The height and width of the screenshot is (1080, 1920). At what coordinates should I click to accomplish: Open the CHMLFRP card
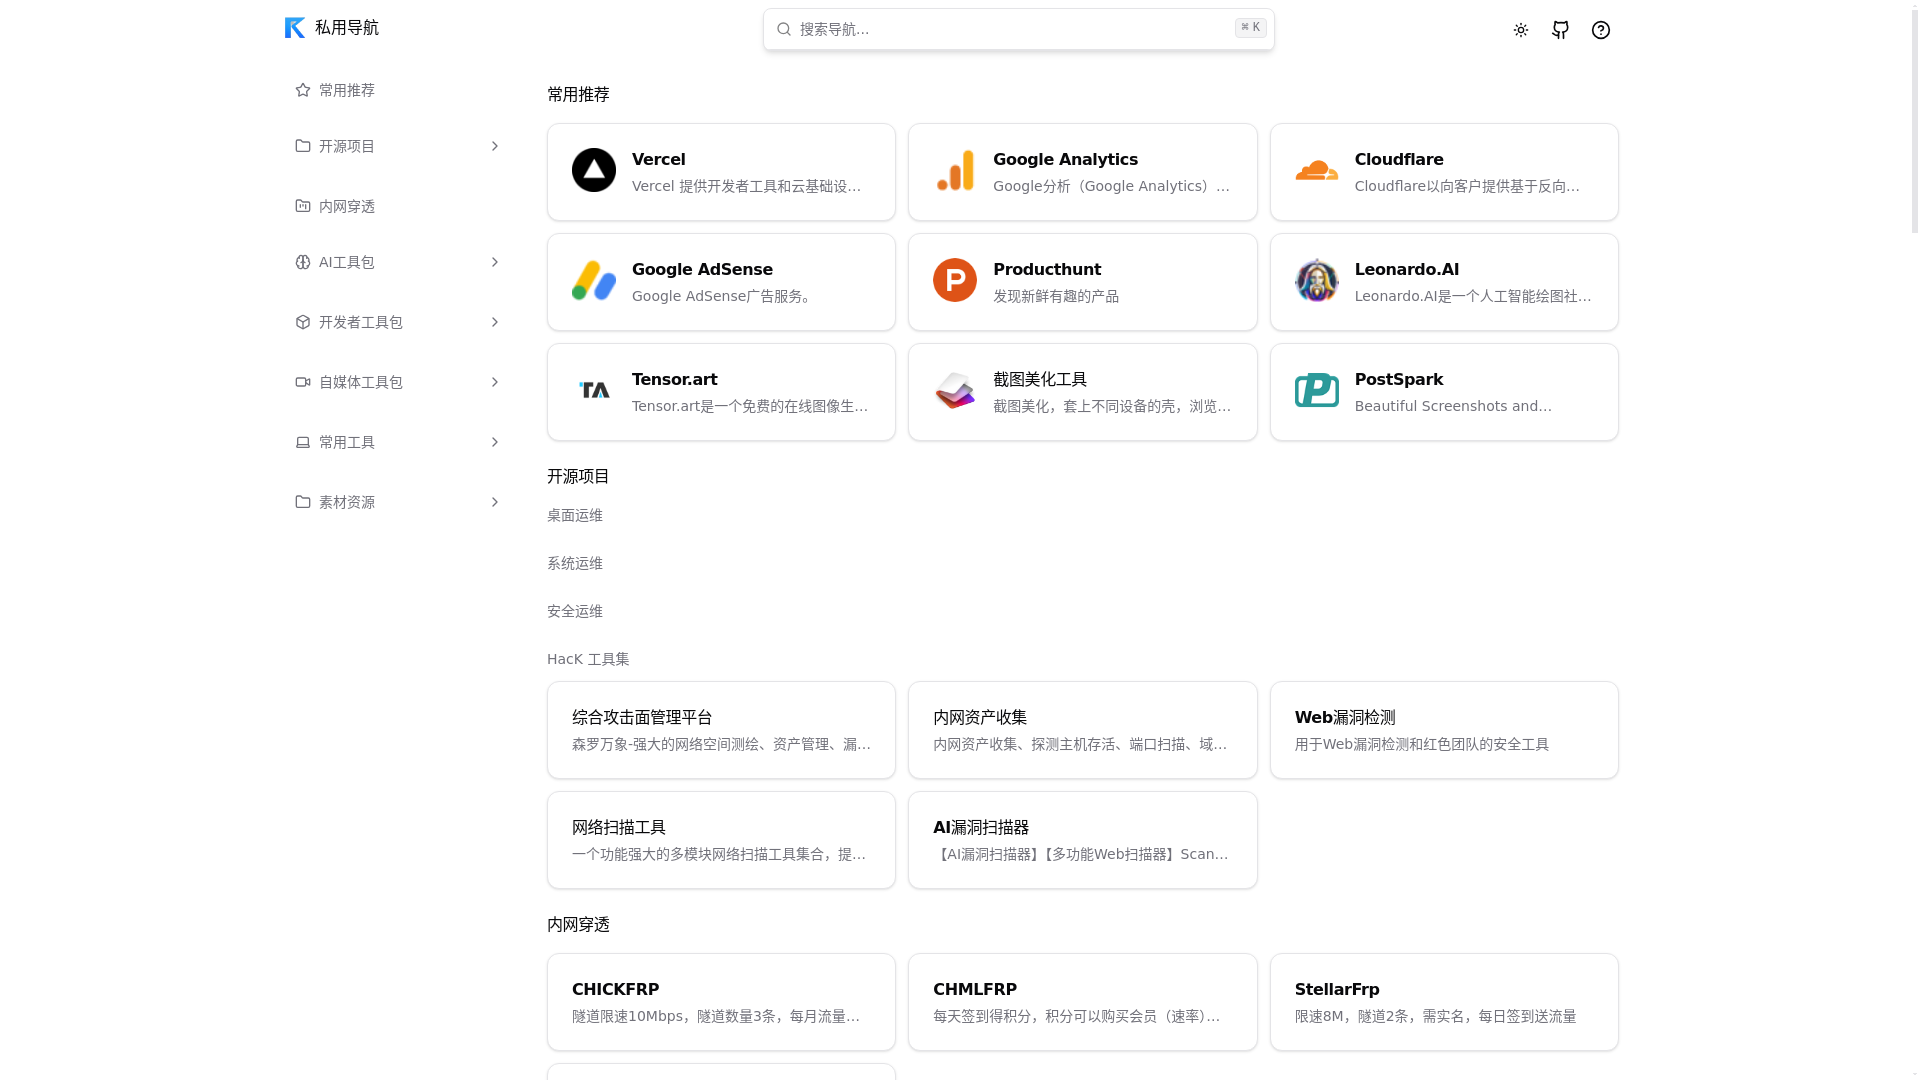tap(1082, 1002)
